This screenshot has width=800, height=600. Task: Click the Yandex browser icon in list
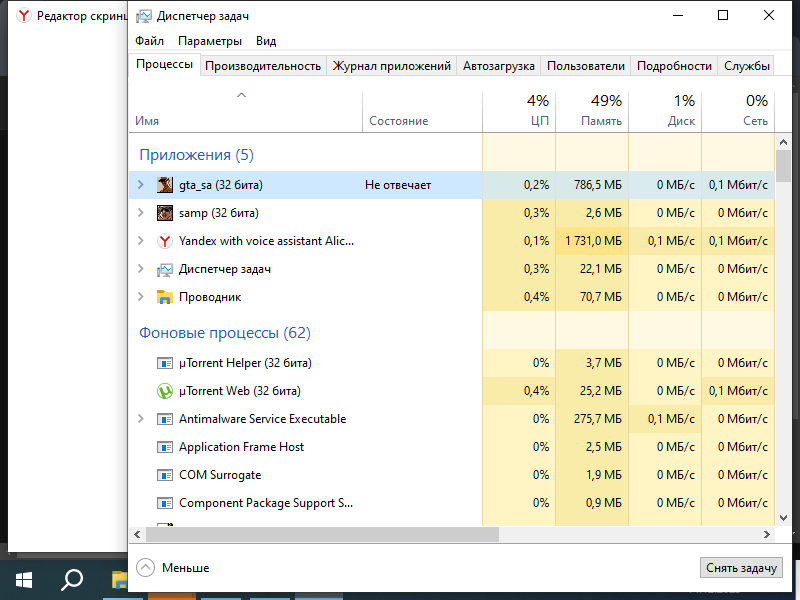click(x=165, y=241)
